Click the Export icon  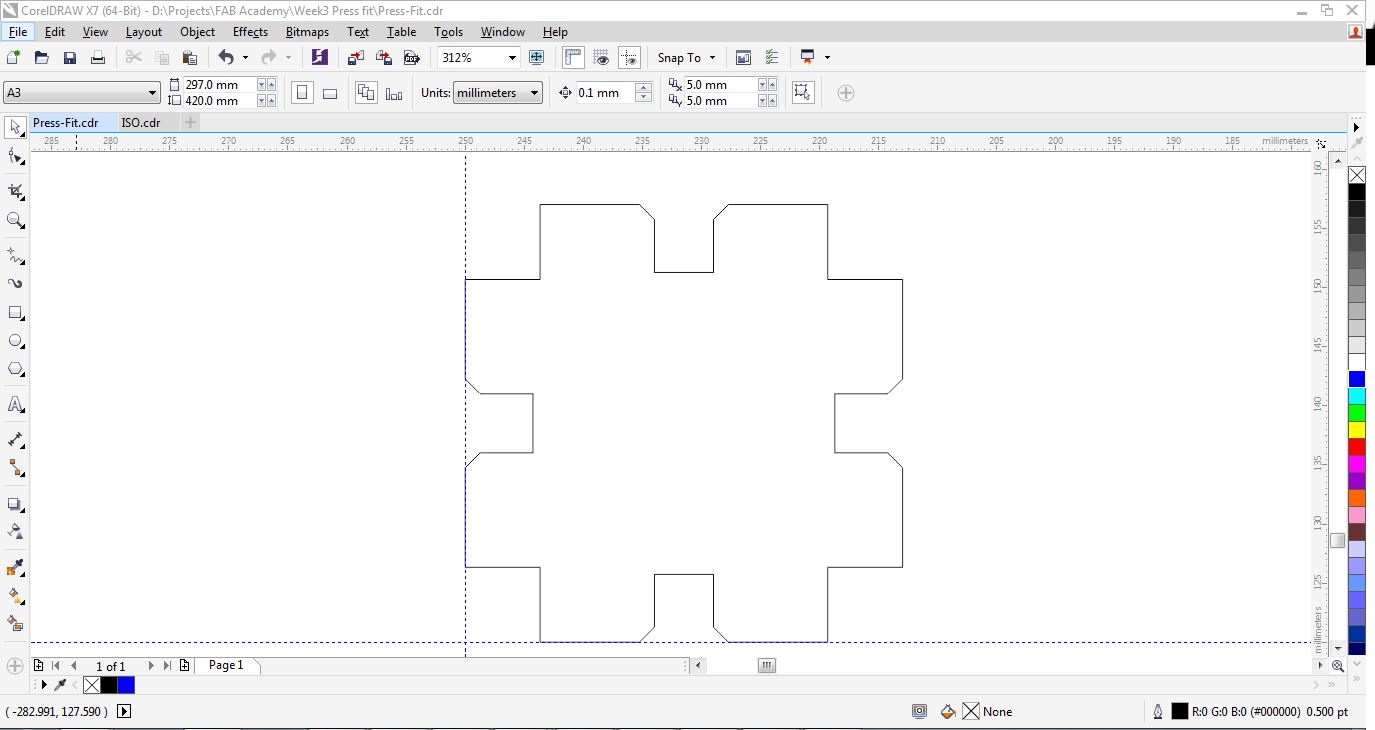click(383, 58)
